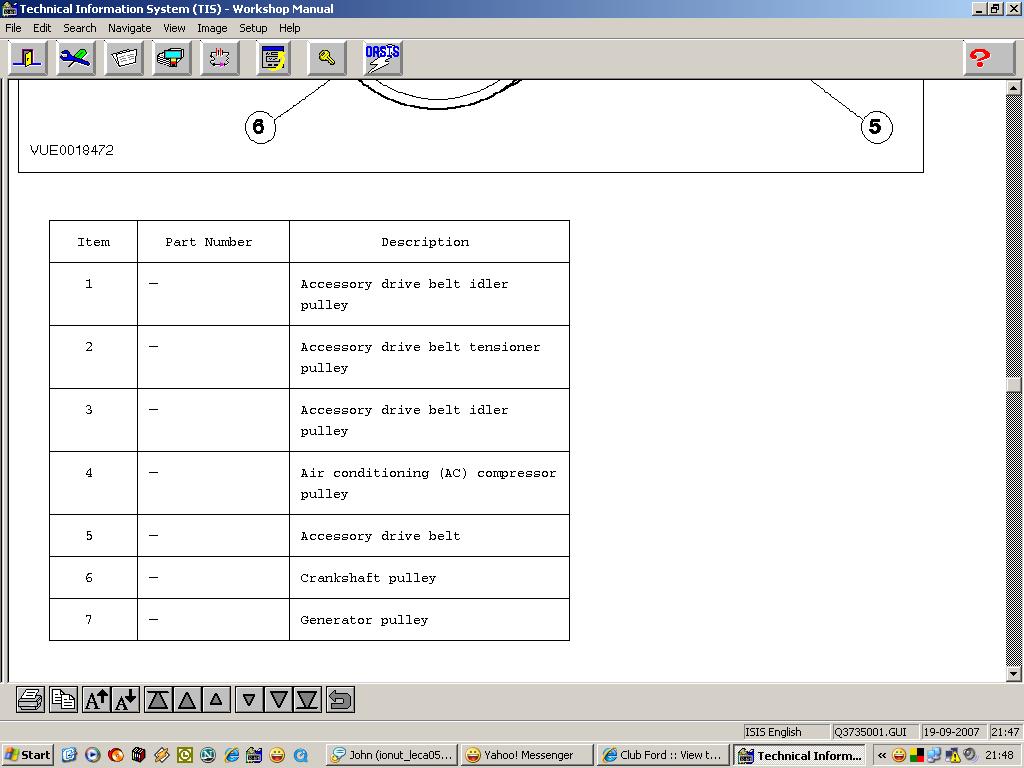Print the document with the printer icon
Viewport: 1024px width, 768px height.
(x=30, y=700)
